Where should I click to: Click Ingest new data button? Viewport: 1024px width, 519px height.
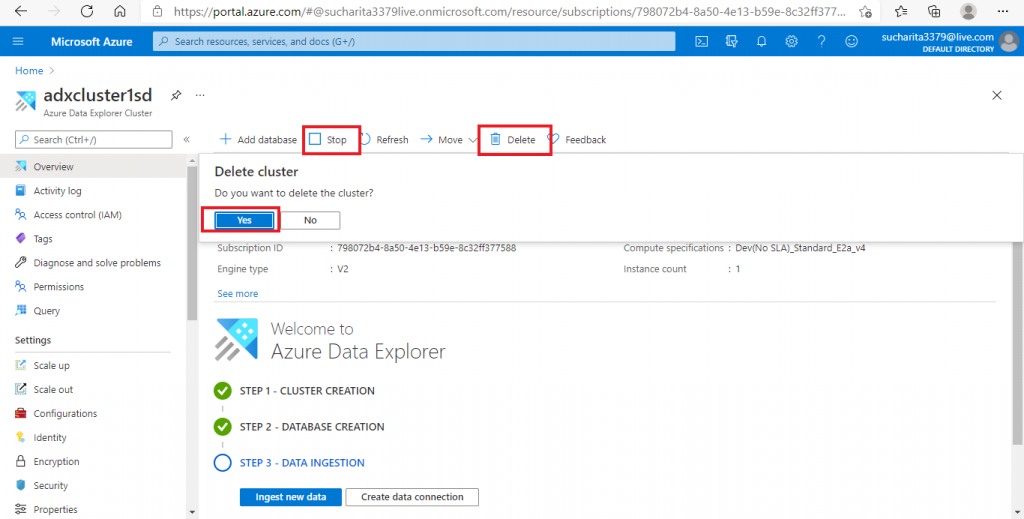tap(290, 497)
